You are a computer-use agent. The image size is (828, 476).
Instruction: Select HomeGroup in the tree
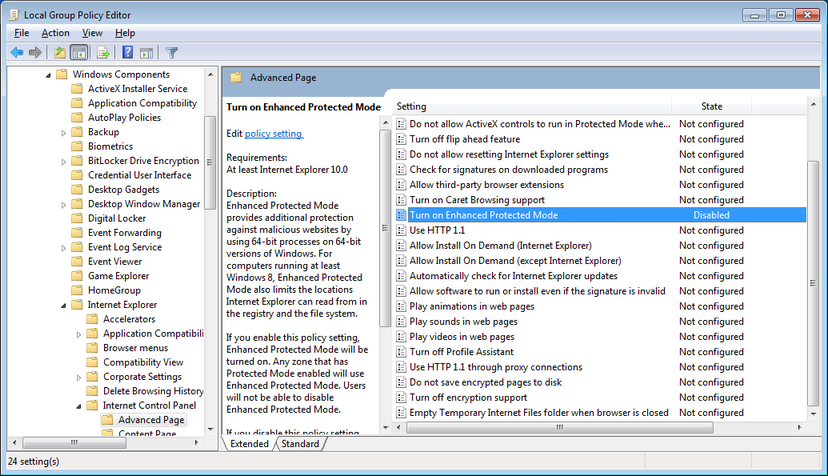tap(114, 290)
